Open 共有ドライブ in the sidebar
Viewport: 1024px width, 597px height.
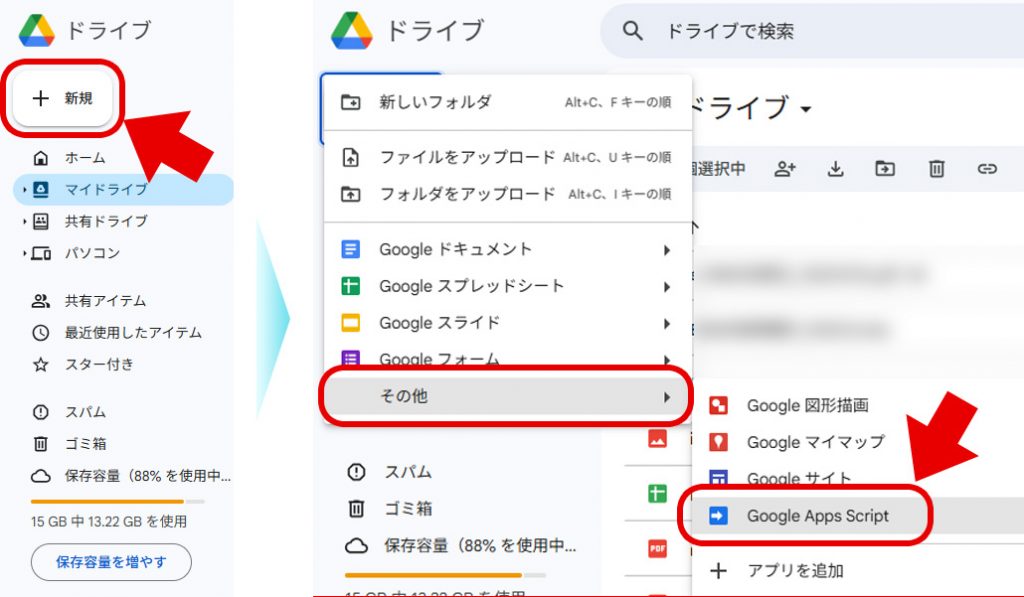click(106, 221)
